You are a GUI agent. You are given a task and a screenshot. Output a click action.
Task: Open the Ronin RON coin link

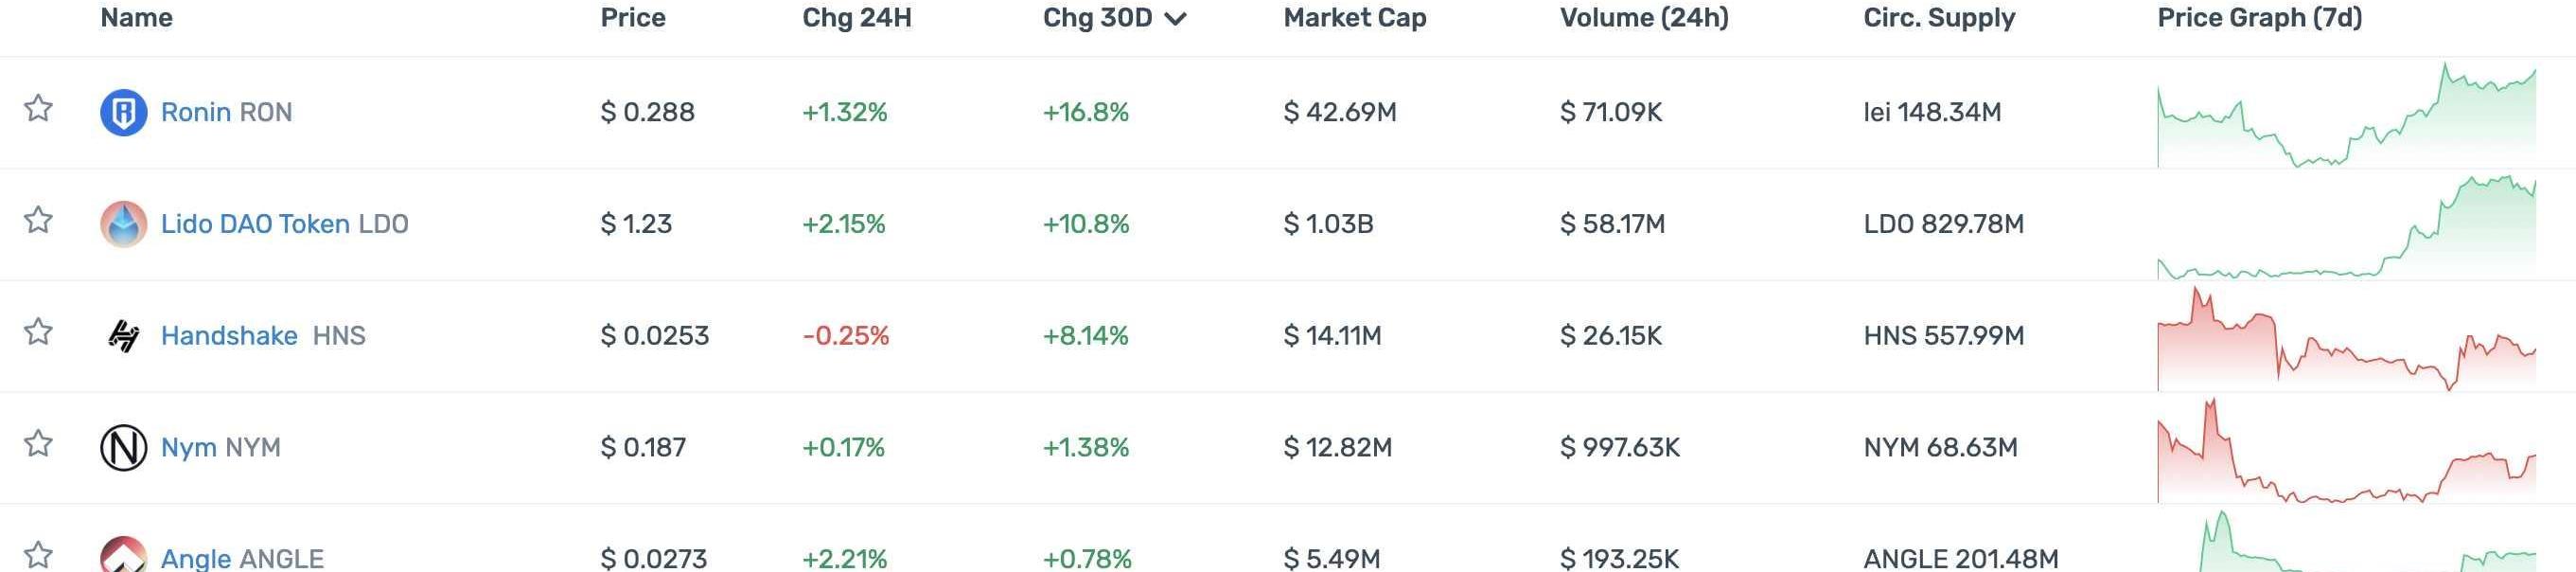[226, 112]
